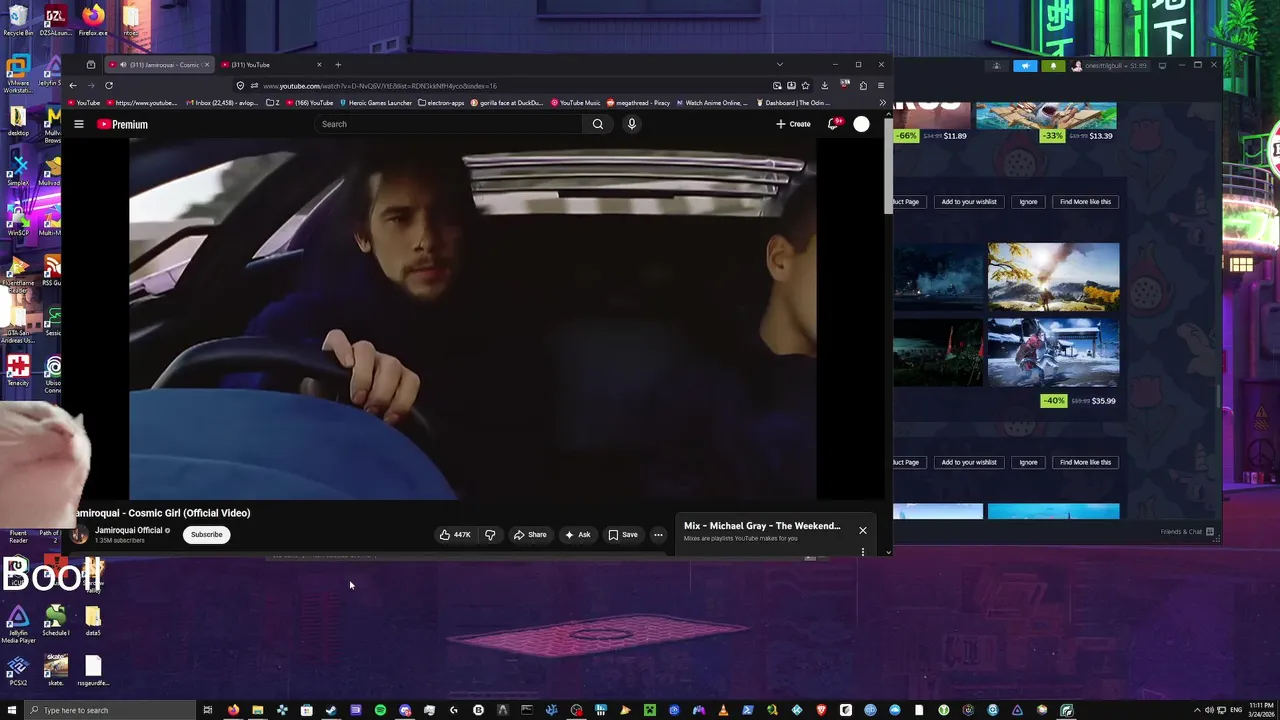
Task: Open Firefox extensions puzzle icon
Action: (x=863, y=85)
